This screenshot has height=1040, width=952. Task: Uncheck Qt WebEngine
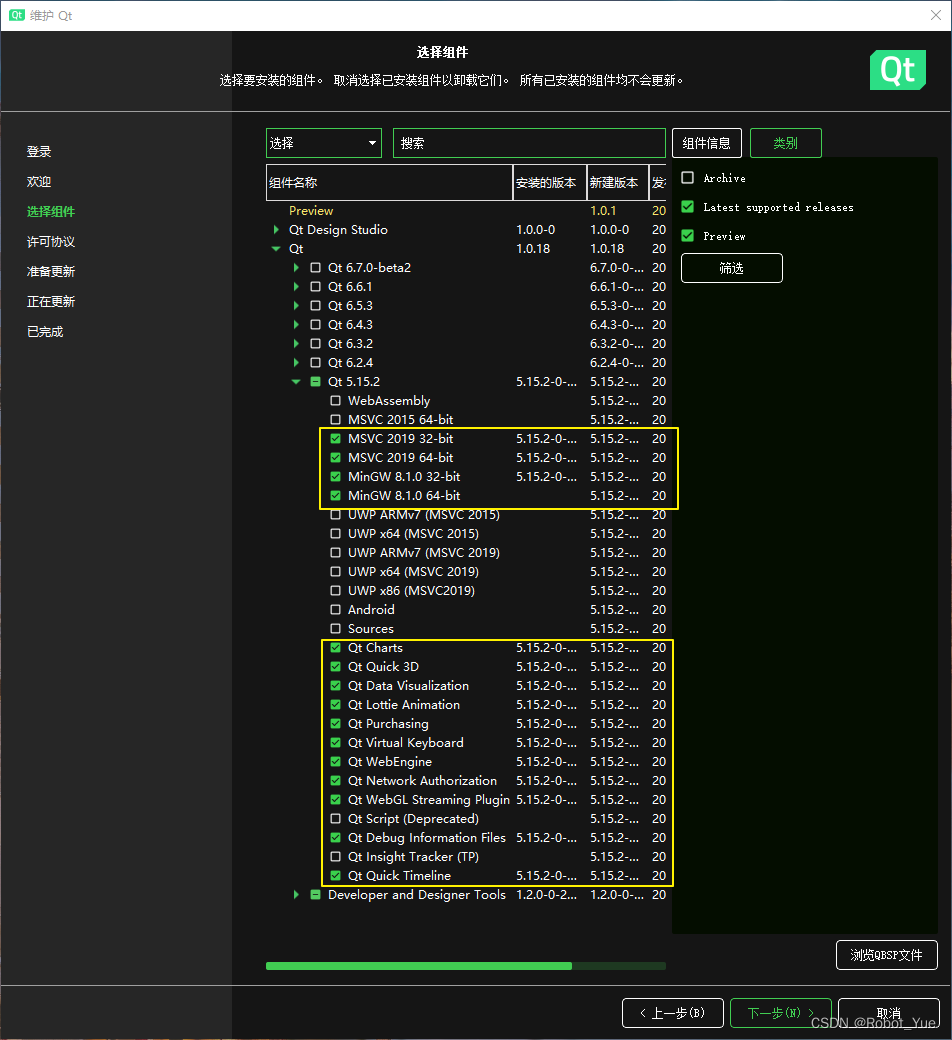click(336, 762)
